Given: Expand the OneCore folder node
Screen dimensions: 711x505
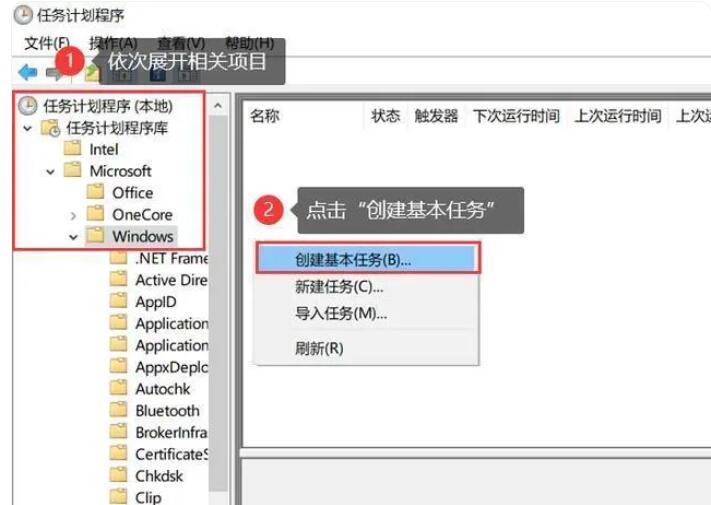Looking at the screenshot, I should click(73, 215).
